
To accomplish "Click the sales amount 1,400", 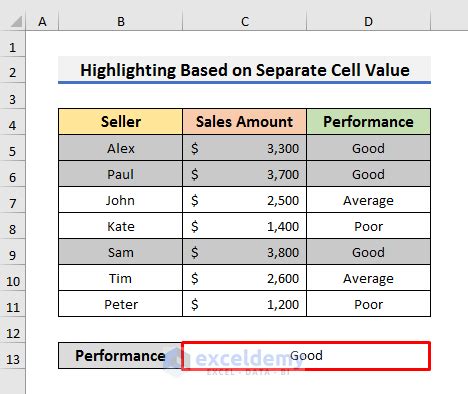I will [245, 226].
